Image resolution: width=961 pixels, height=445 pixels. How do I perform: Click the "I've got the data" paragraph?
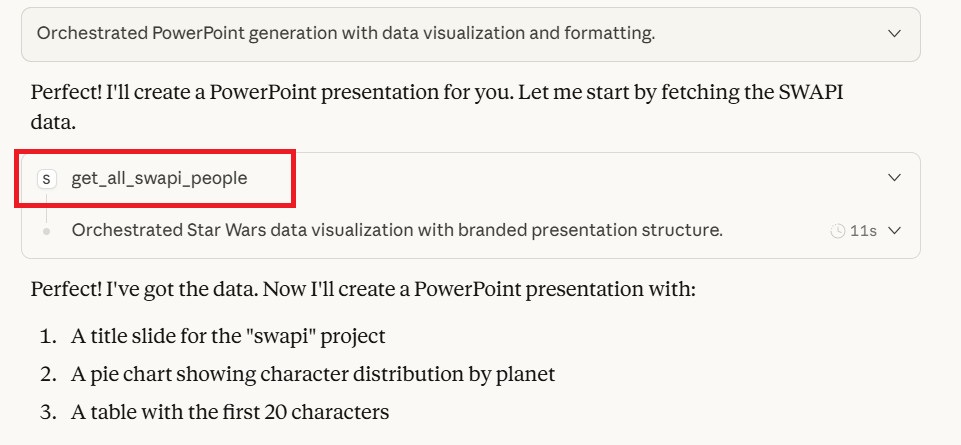pos(362,290)
